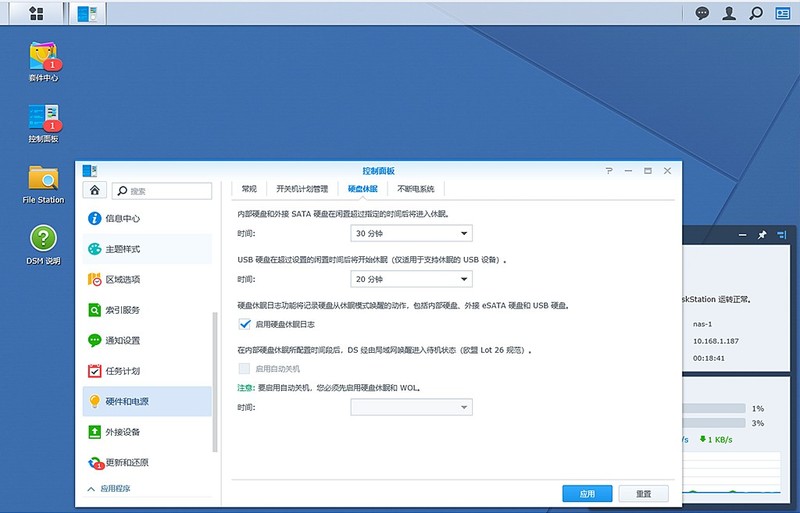Viewport: 800px width, 513px height.
Task: Minimize the widget panel
Action: click(x=742, y=235)
